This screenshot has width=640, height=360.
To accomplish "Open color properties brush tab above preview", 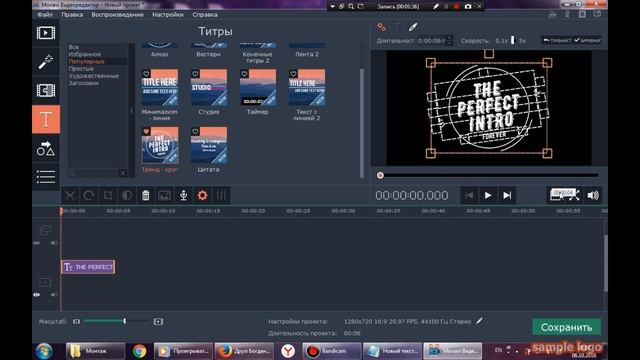I will coord(413,27).
